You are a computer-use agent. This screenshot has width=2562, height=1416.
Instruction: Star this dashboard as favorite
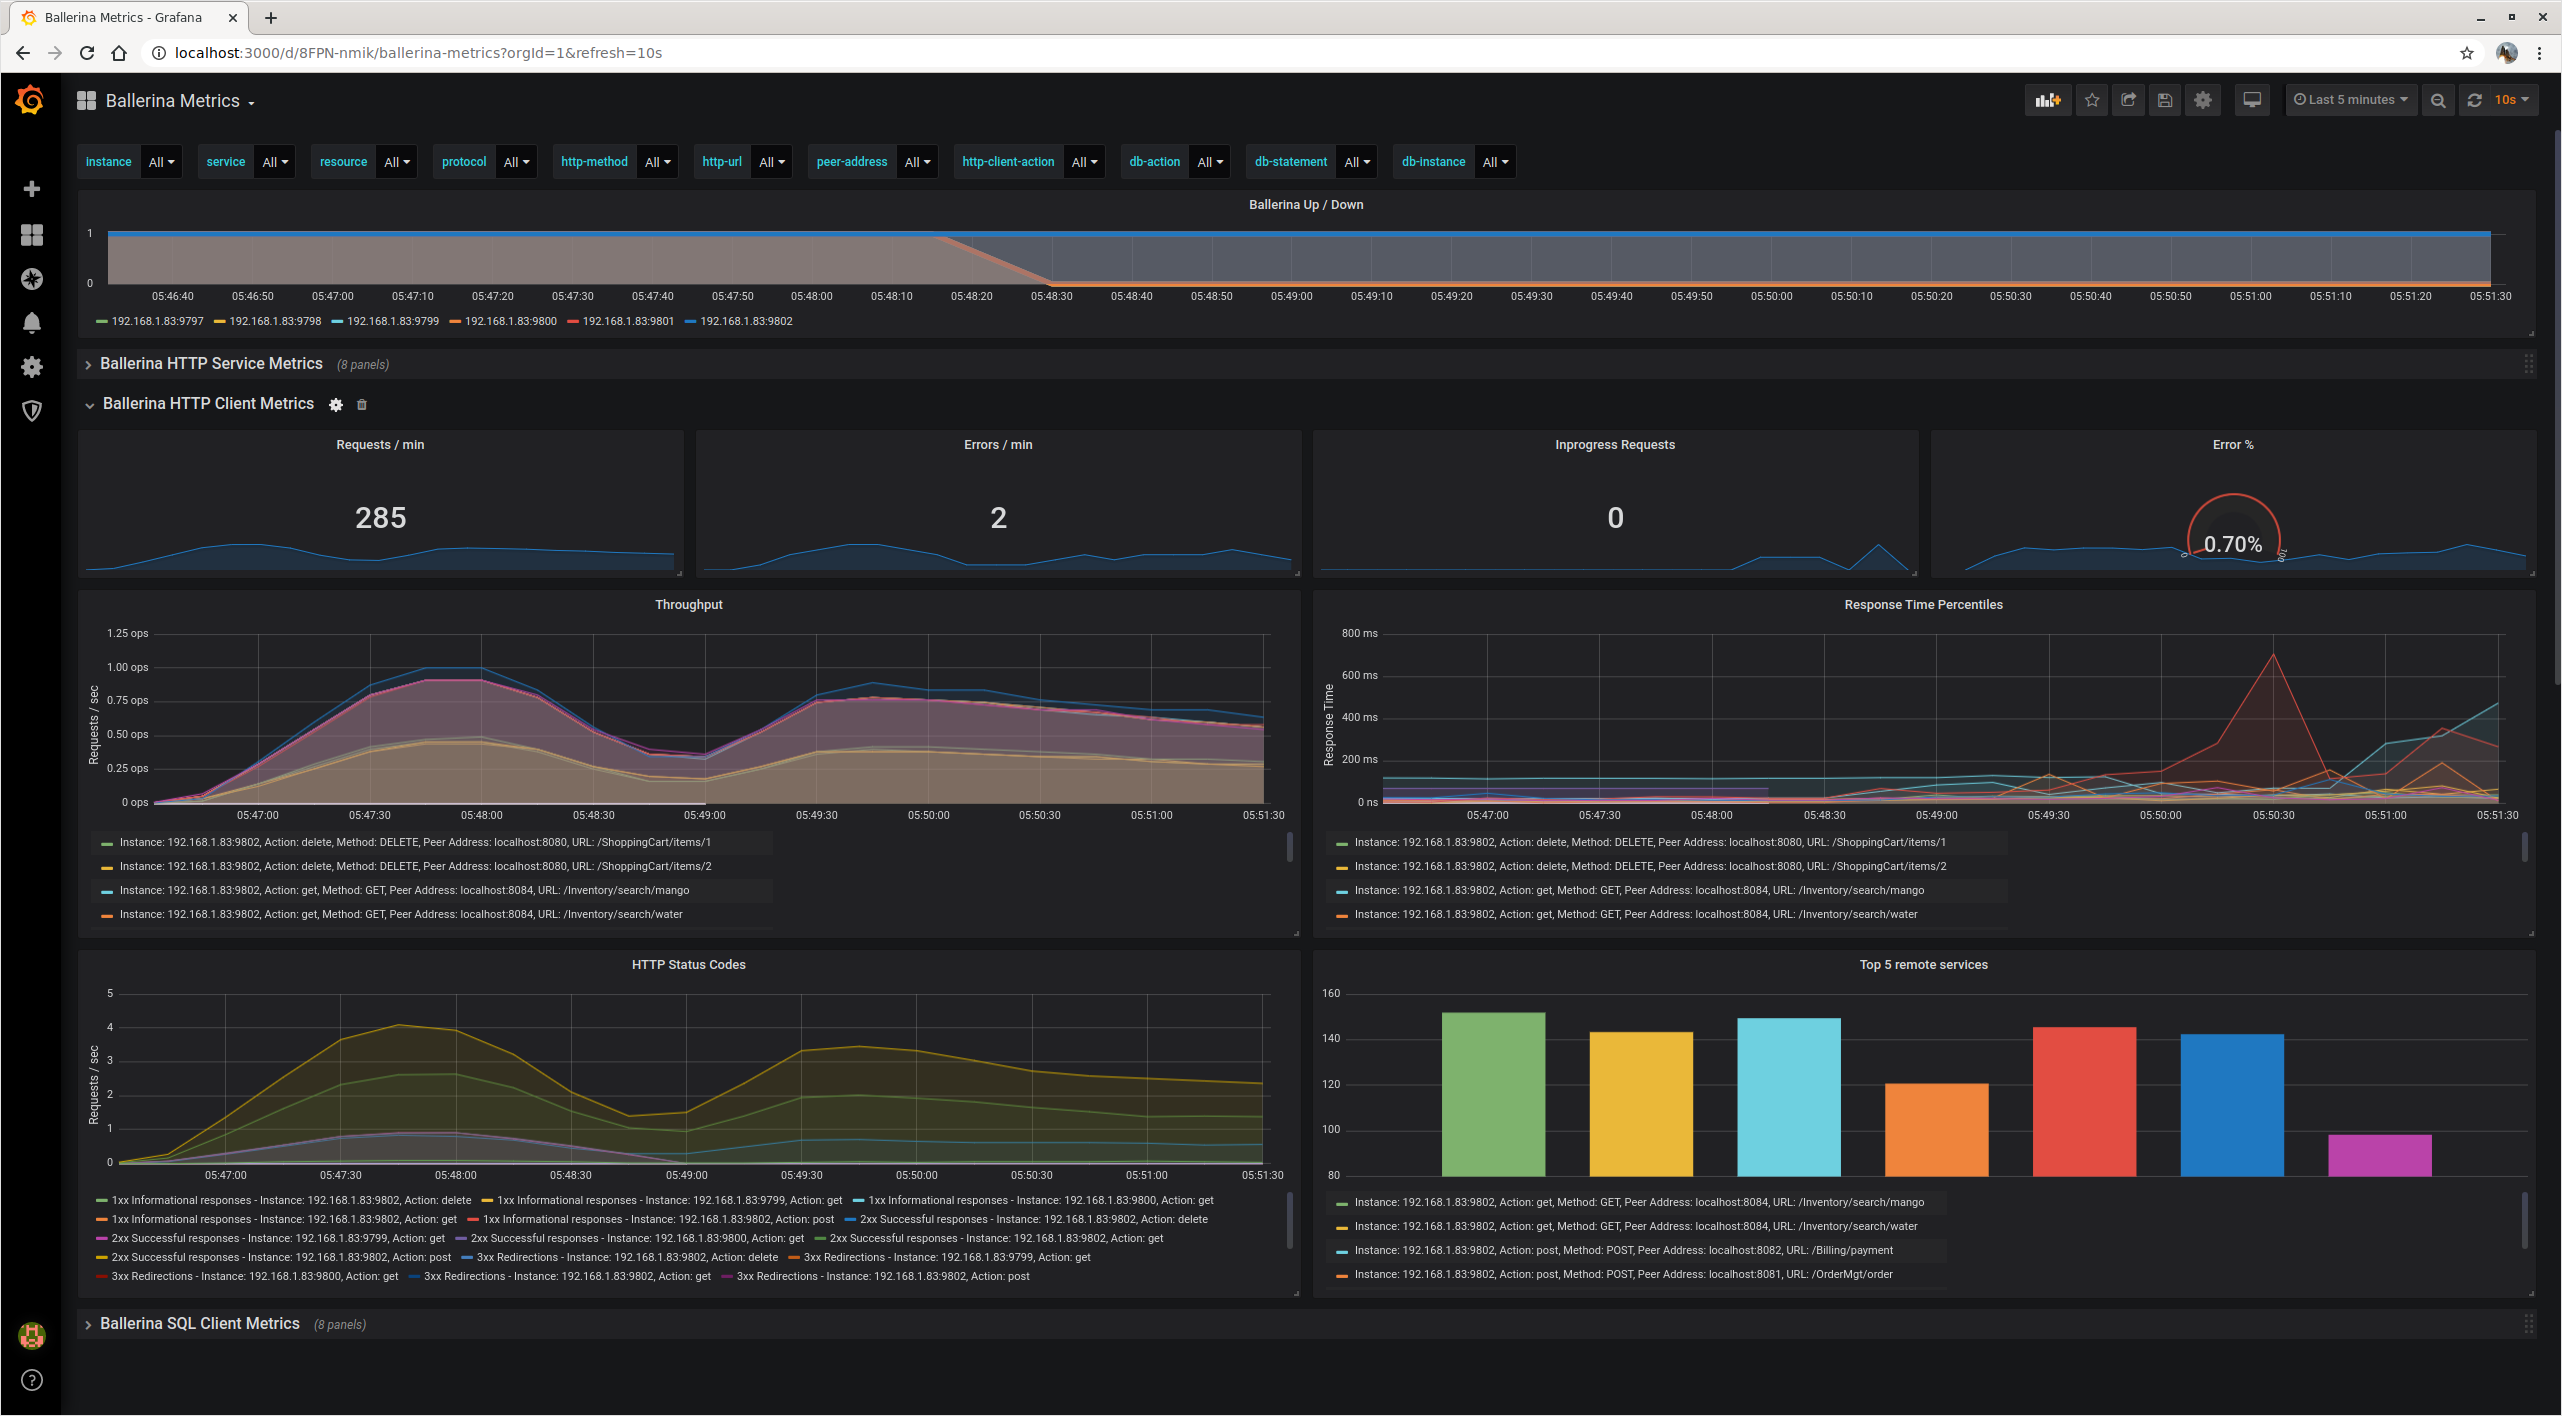[2091, 100]
